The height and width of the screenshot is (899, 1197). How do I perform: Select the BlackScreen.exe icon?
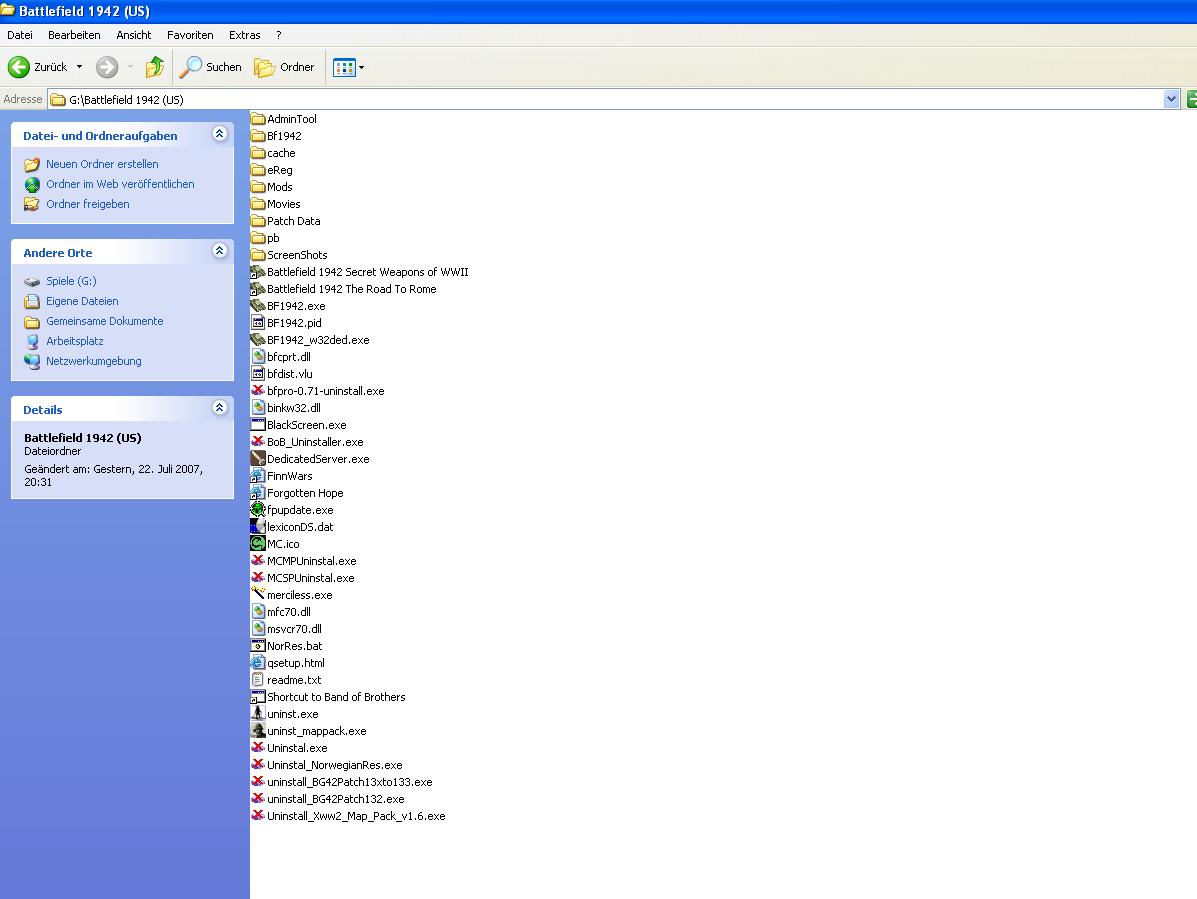258,425
